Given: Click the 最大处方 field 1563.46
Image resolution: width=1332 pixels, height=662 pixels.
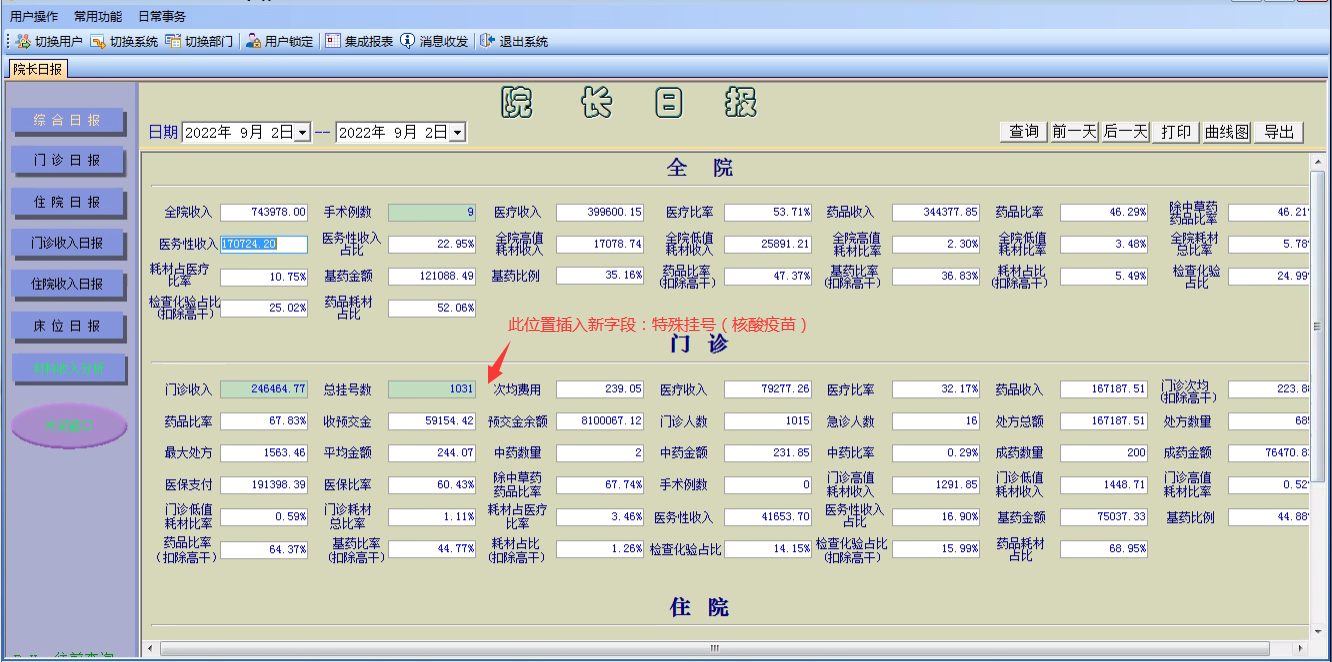Looking at the screenshot, I should [x=264, y=453].
